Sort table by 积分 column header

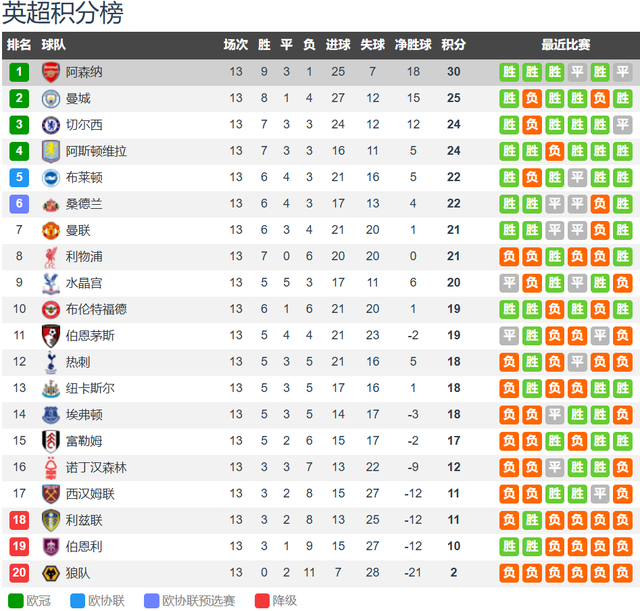pos(453,45)
